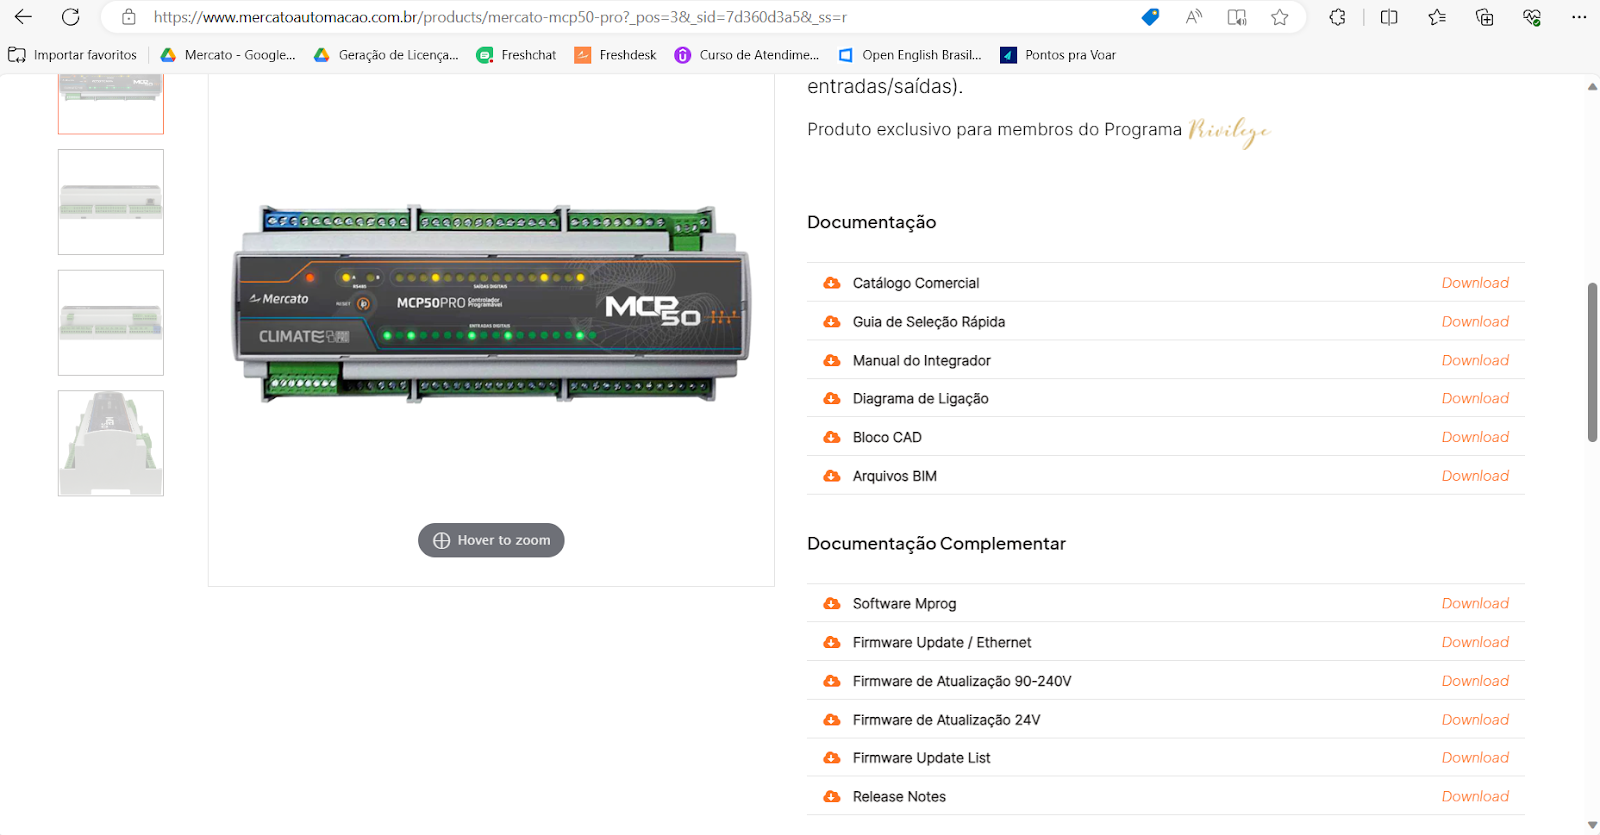Download the Diagrama de Ligação
This screenshot has width=1600, height=835.
tap(1475, 398)
